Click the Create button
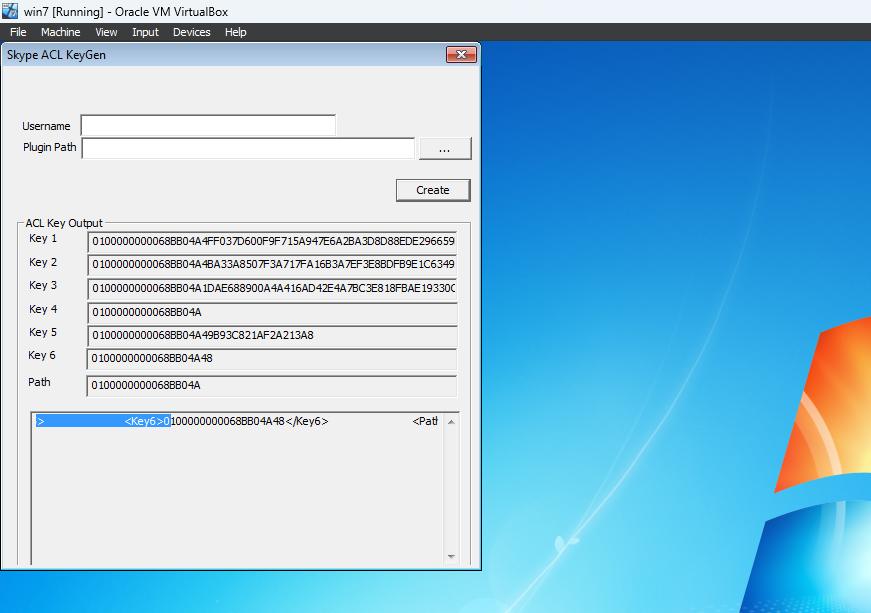The image size is (871, 613). tap(433, 190)
